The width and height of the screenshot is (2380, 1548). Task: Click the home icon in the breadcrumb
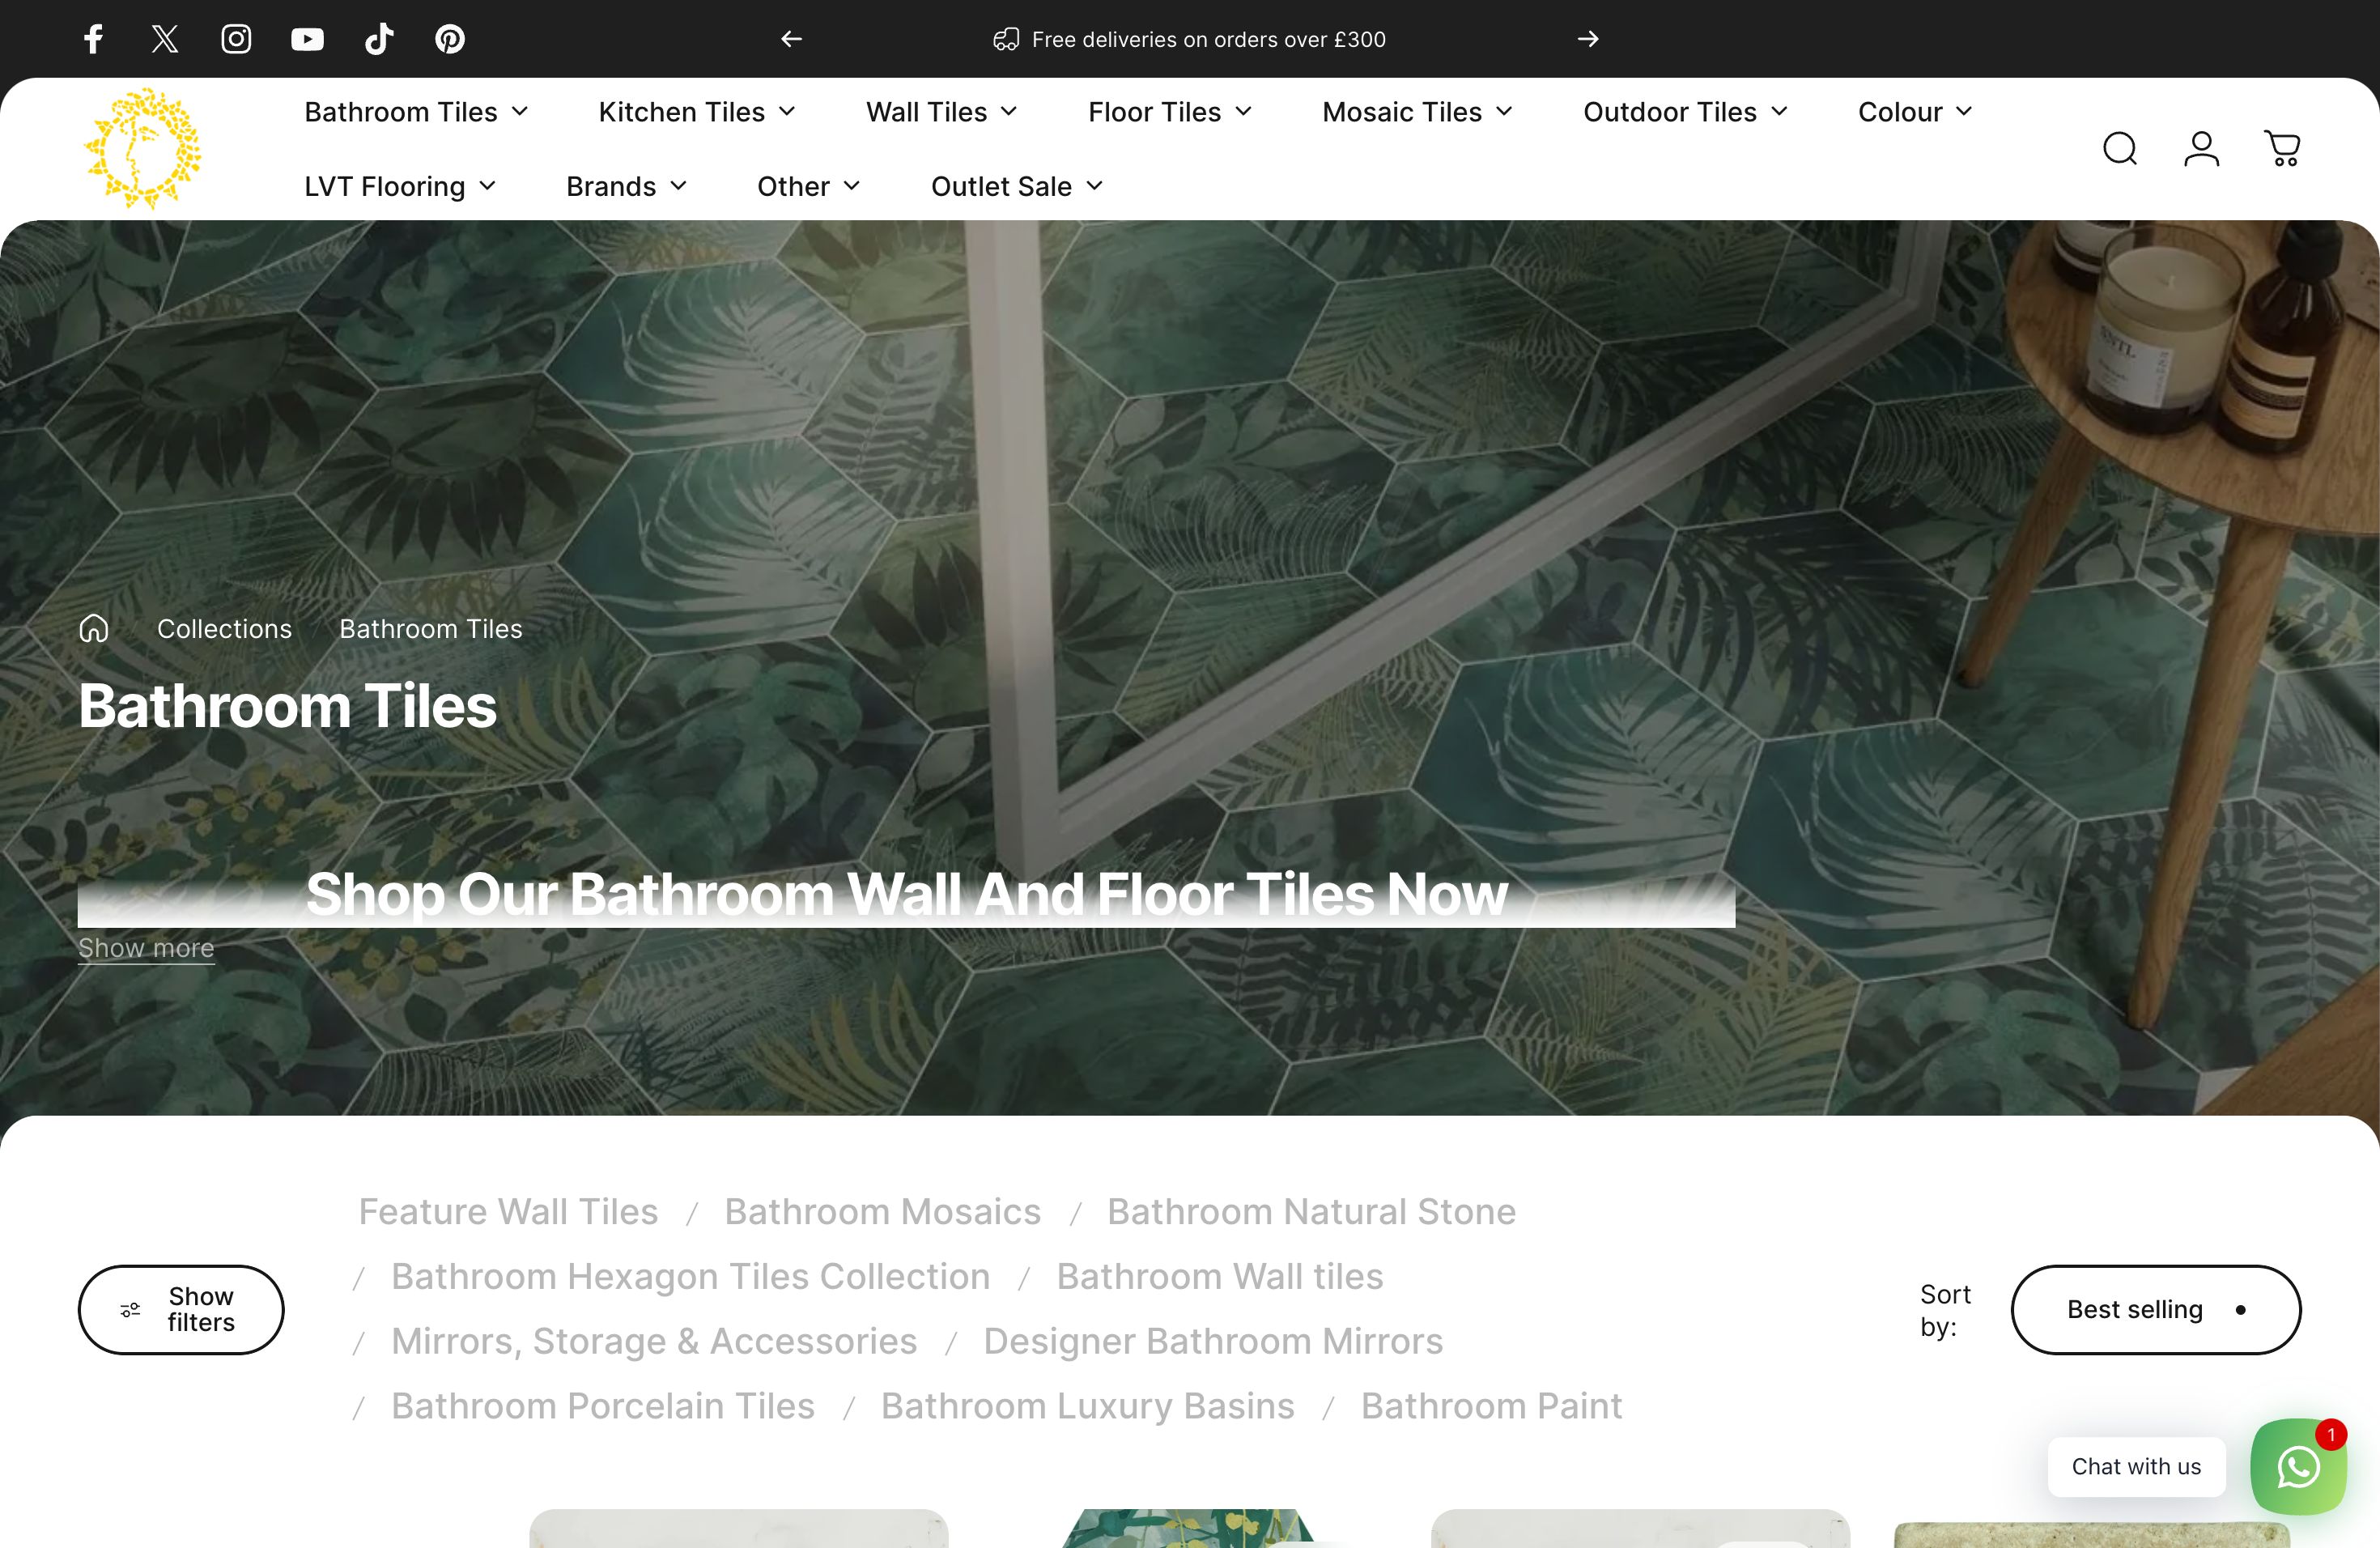point(93,628)
